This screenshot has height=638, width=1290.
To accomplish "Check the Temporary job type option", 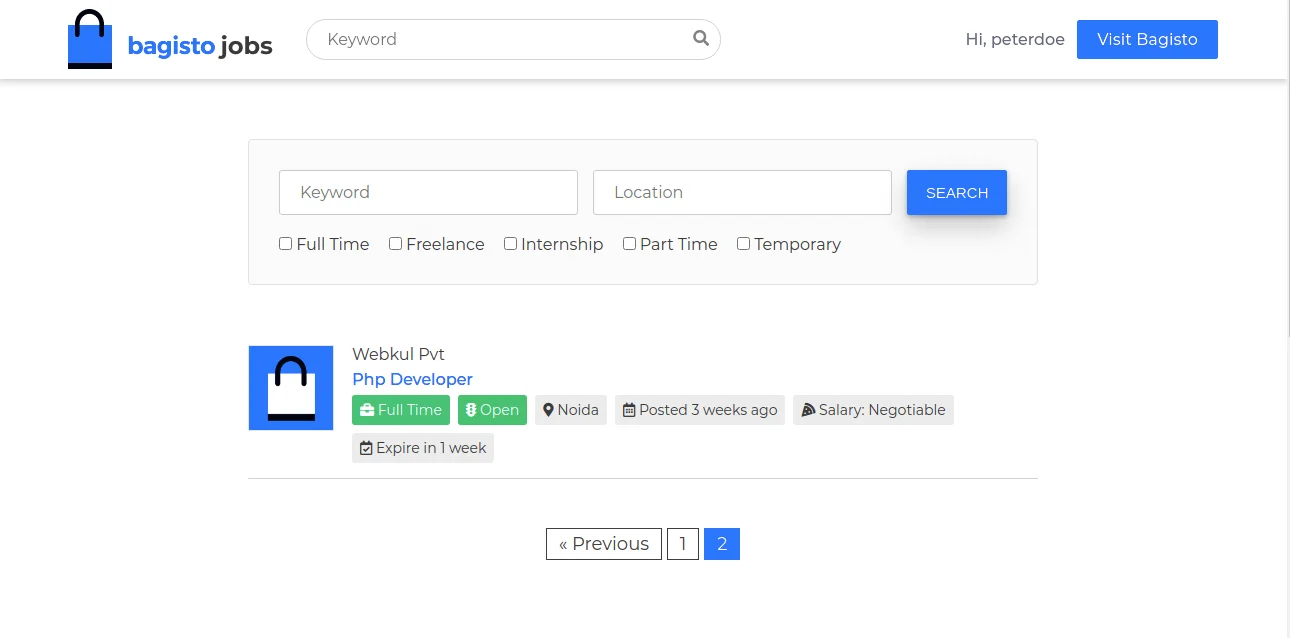I will pyautogui.click(x=743, y=243).
